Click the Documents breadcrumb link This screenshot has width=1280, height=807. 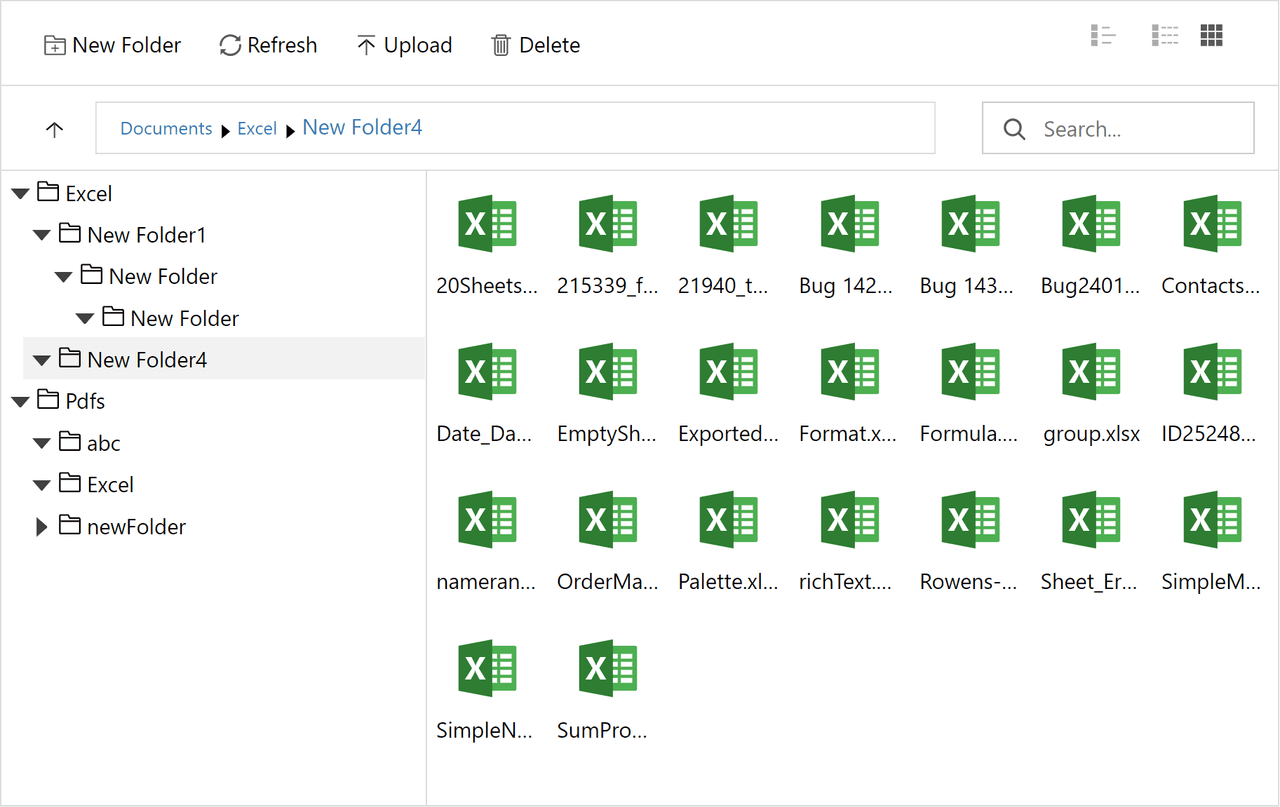[166, 129]
